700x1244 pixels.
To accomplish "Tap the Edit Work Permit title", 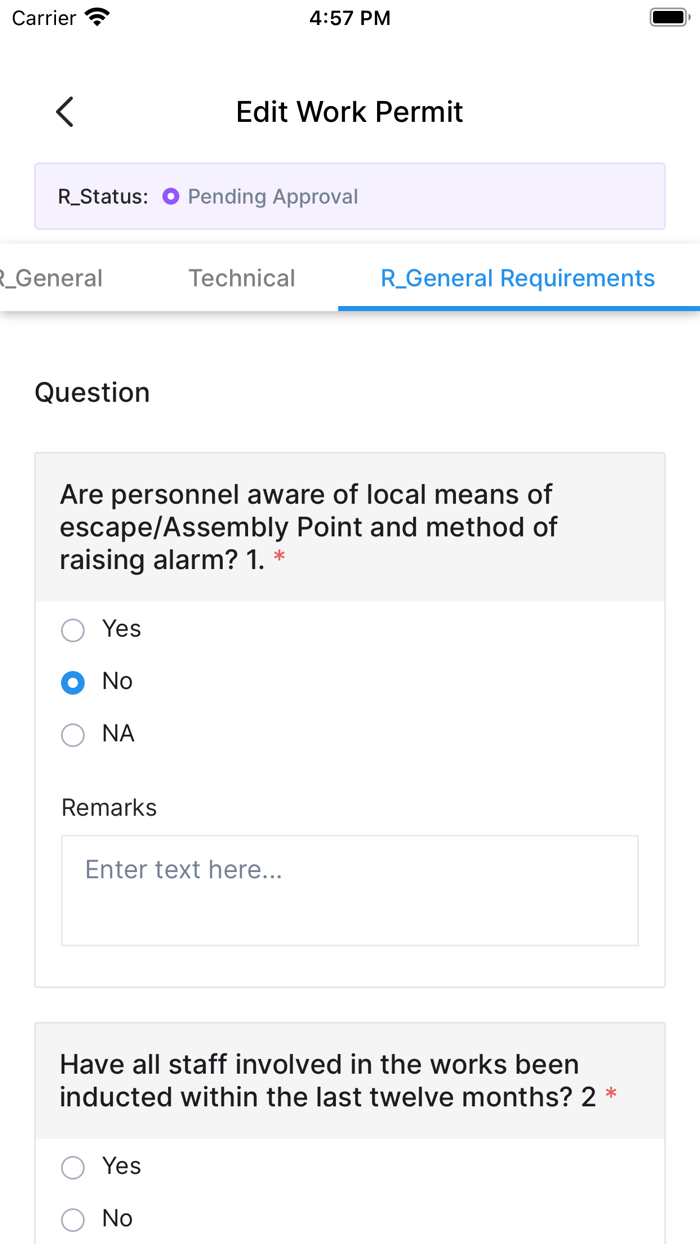I will click(349, 111).
